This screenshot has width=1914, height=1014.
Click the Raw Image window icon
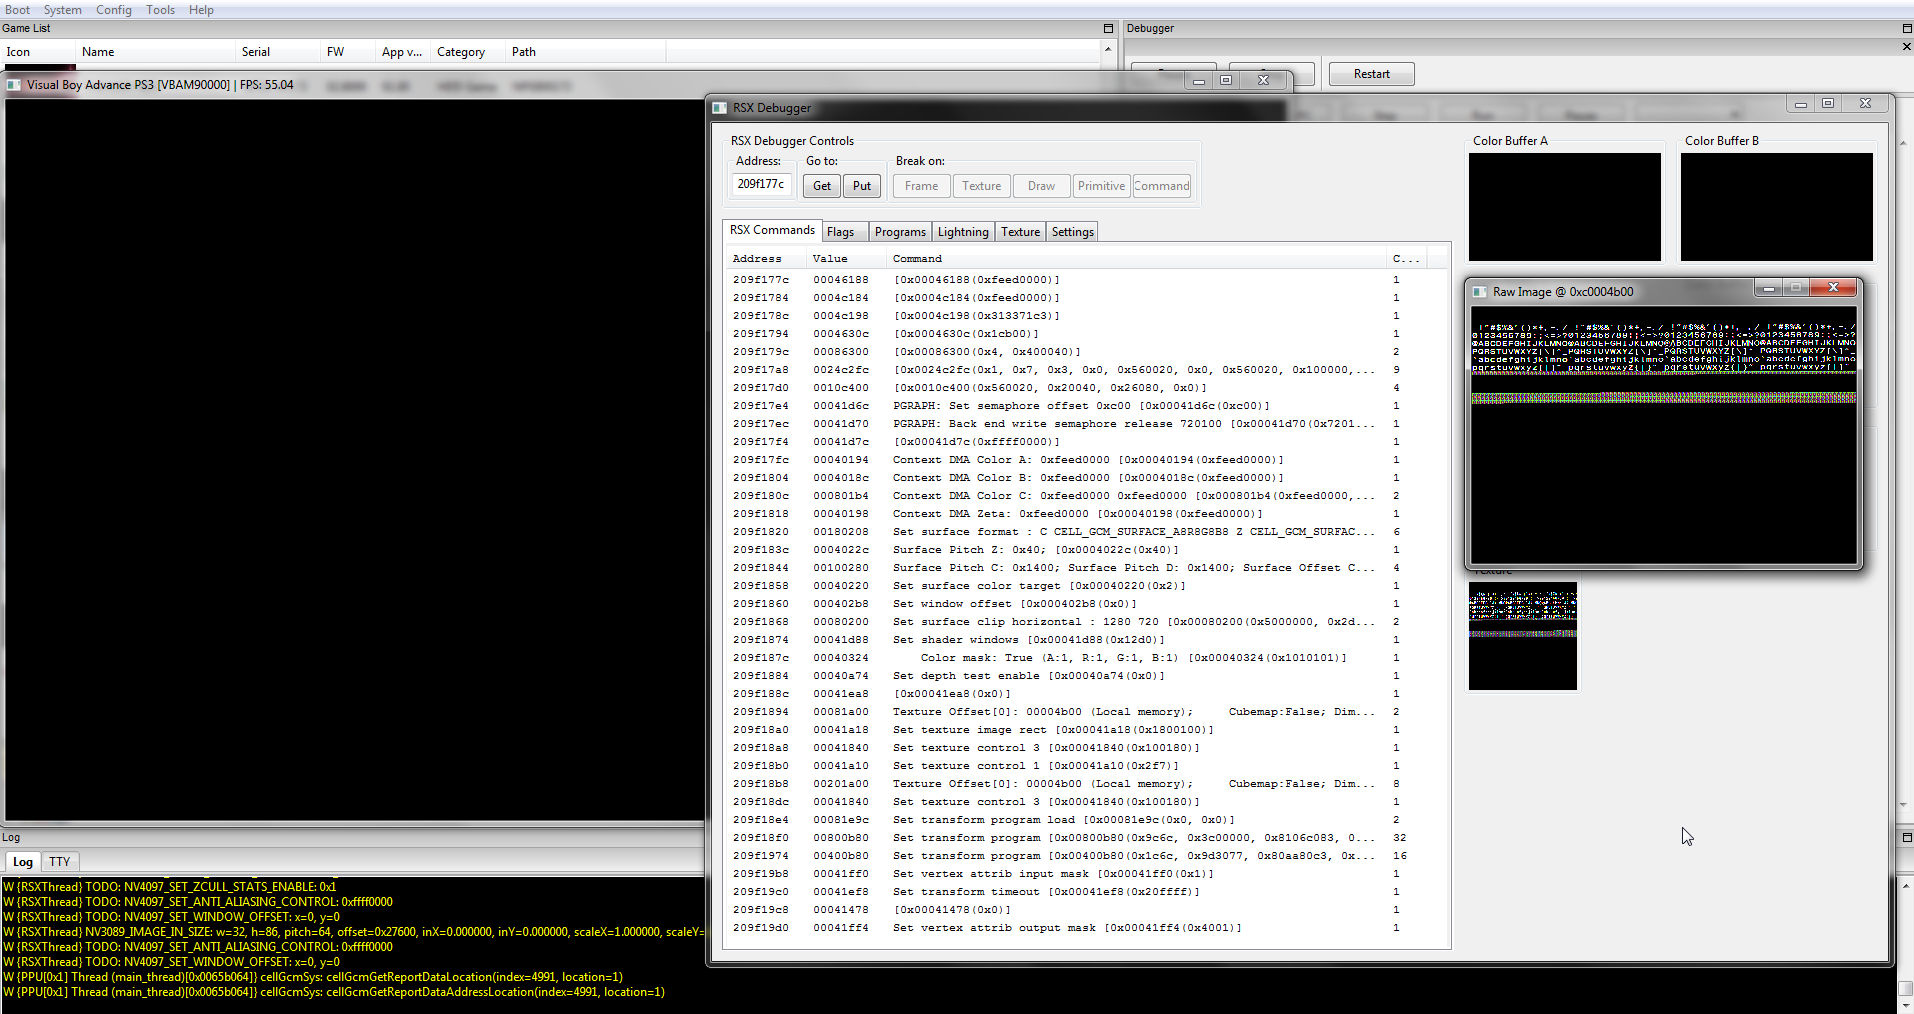click(1480, 292)
